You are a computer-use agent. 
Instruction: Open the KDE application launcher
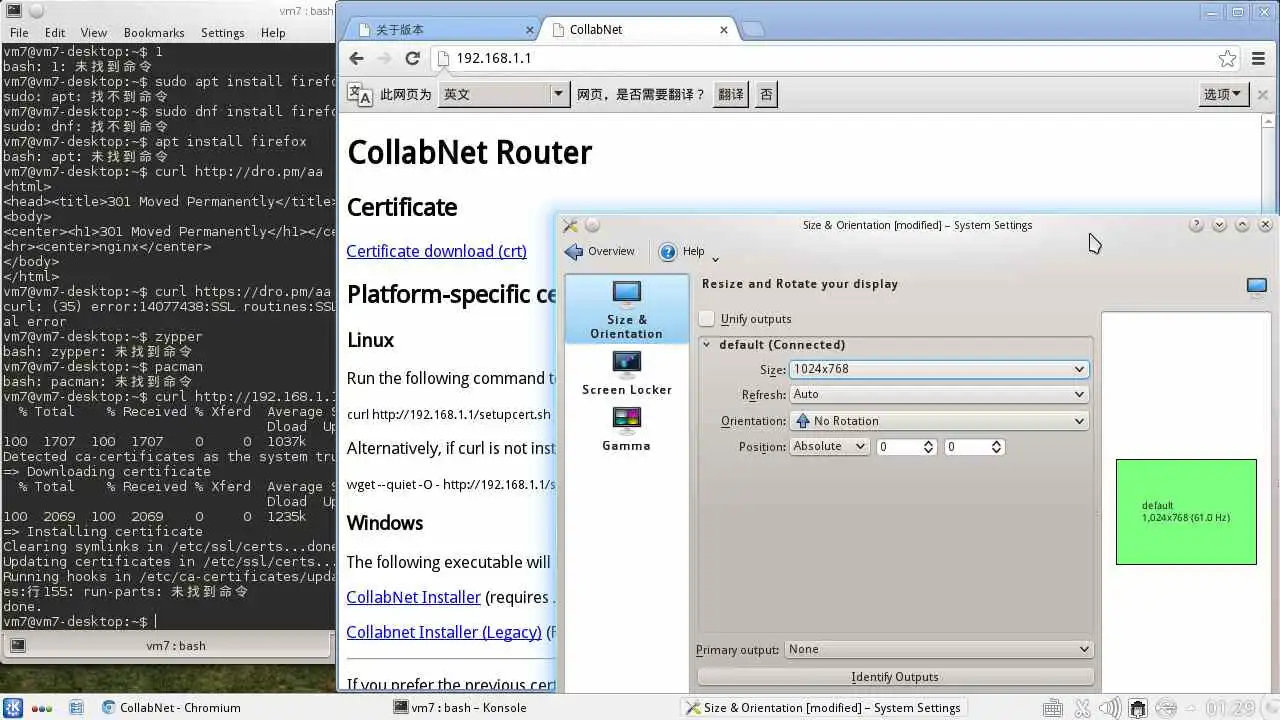13,707
